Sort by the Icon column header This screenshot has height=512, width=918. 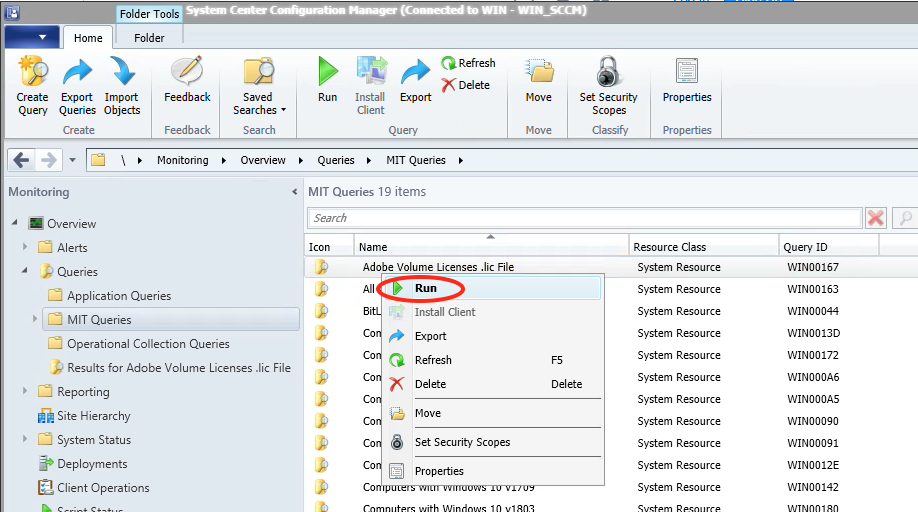(x=328, y=246)
